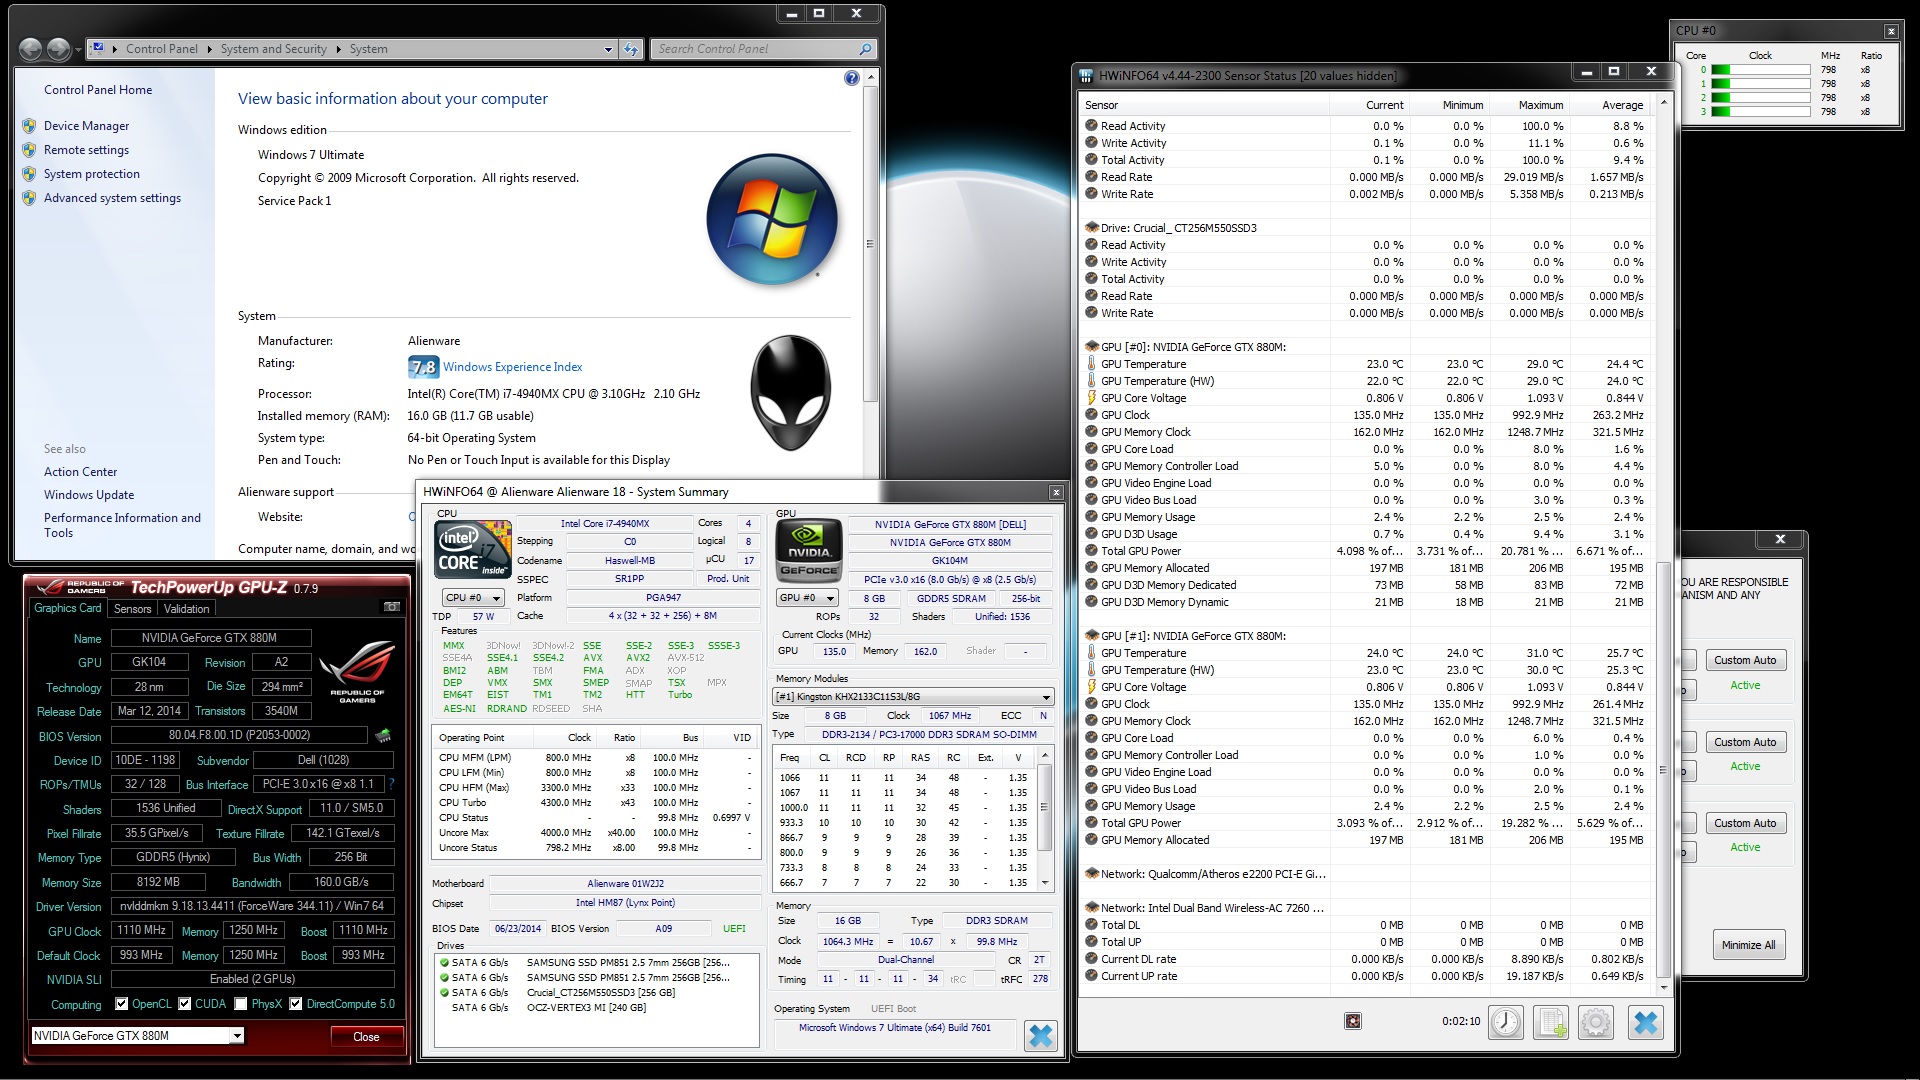
Task: Click the Intel Core i7 logo in System Summary
Action: [x=473, y=549]
